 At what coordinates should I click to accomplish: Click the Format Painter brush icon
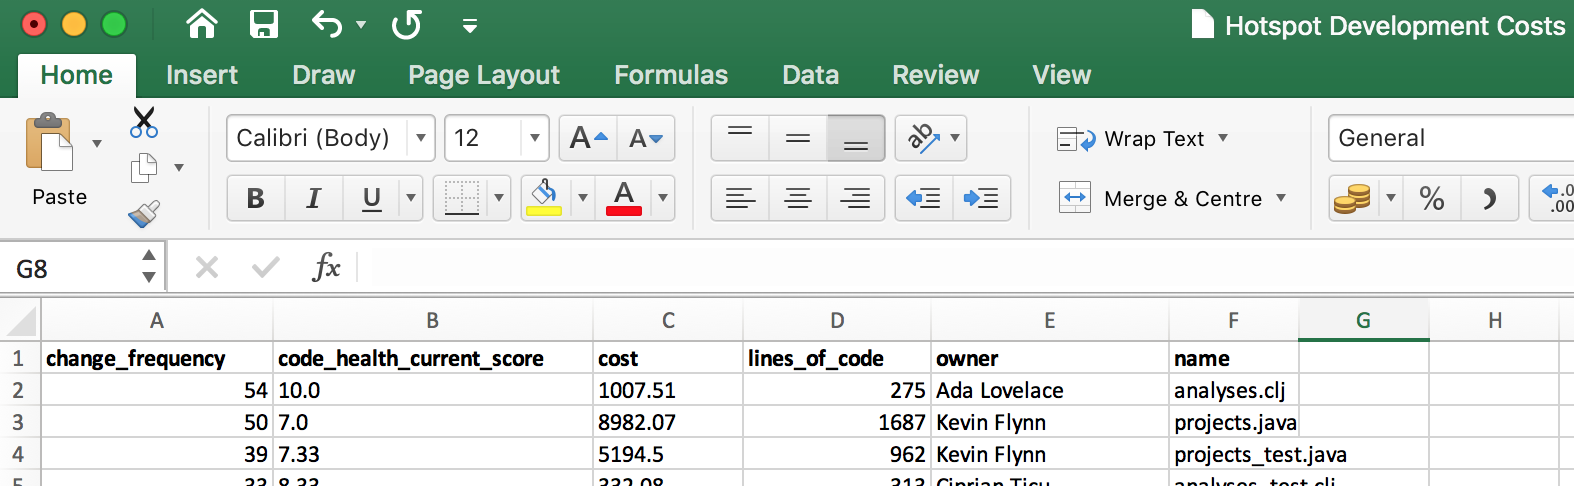coord(144,214)
